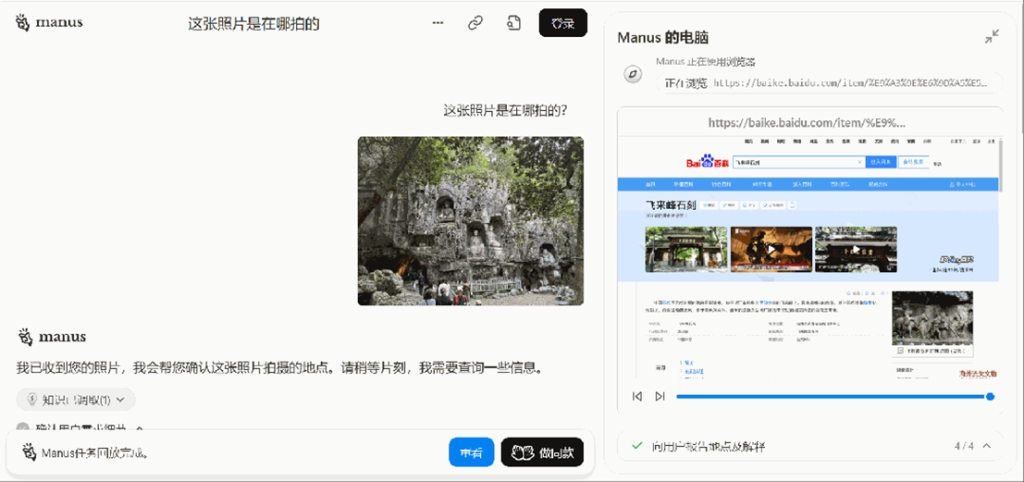Screen dimensions: 1024x482
Task: Copy the share link via chain icon
Action: pos(475,23)
